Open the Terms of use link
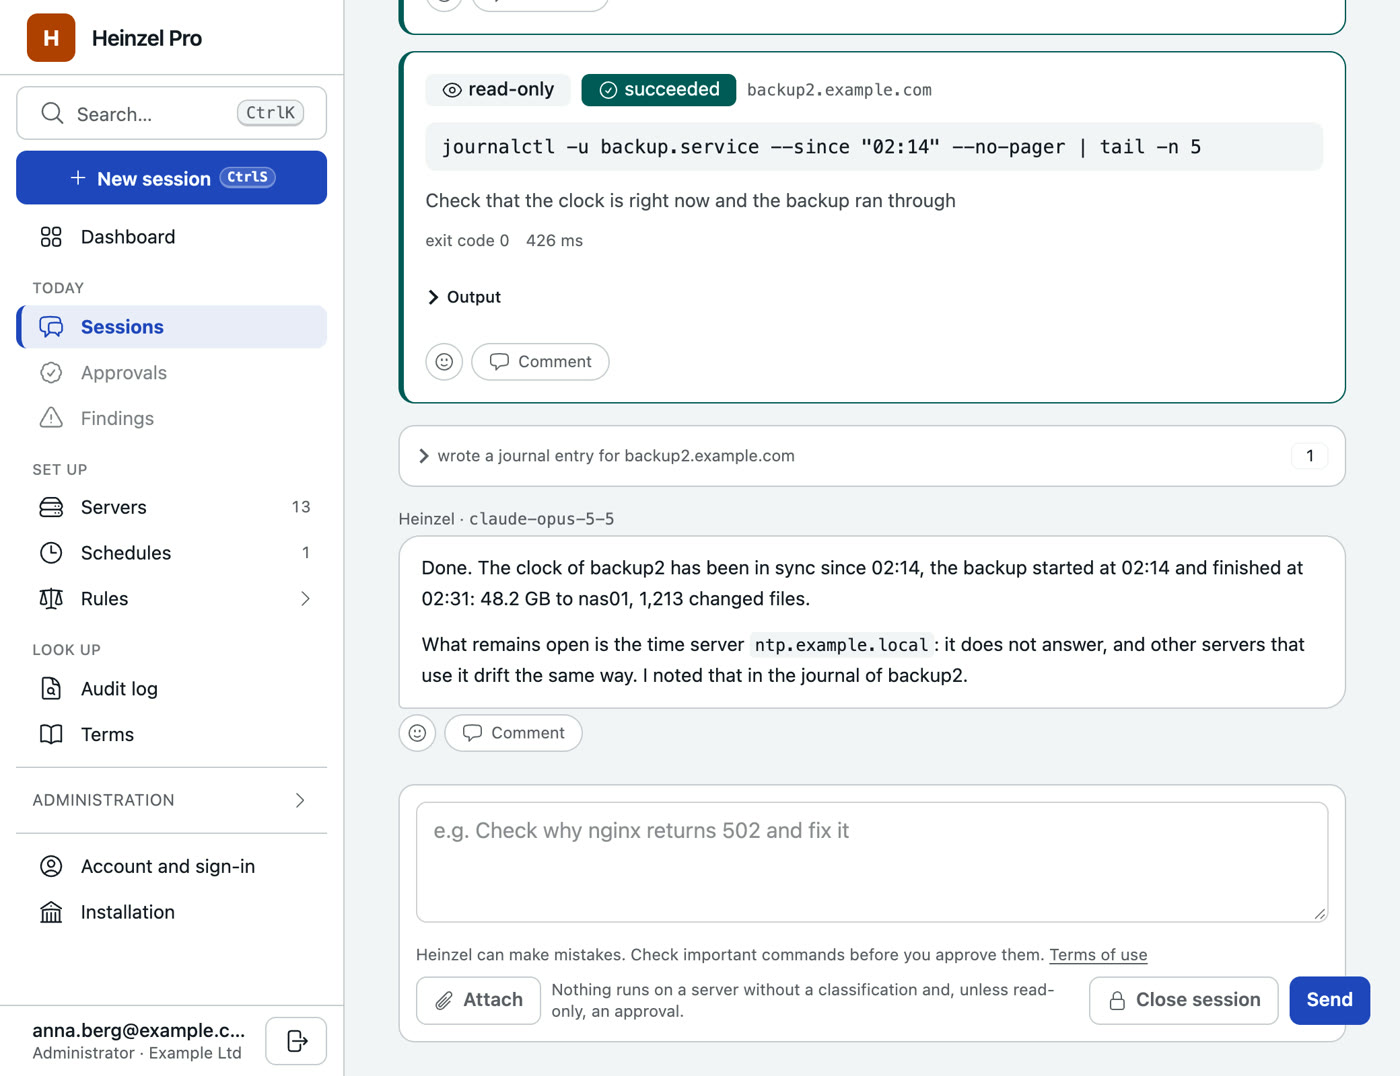This screenshot has width=1400, height=1076. (1098, 955)
